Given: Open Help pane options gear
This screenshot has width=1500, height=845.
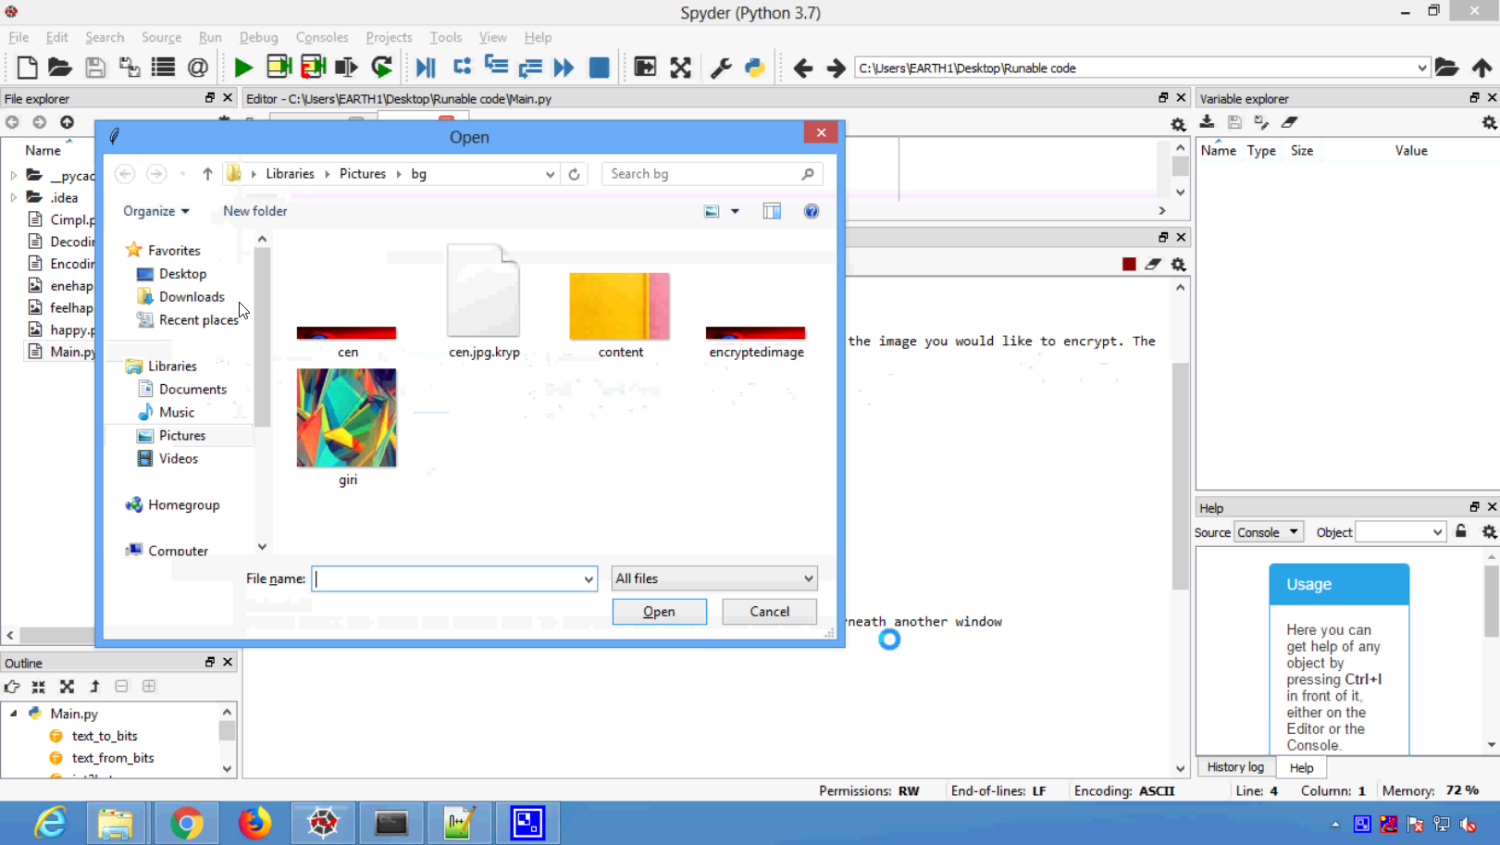Looking at the screenshot, I should coord(1489,532).
